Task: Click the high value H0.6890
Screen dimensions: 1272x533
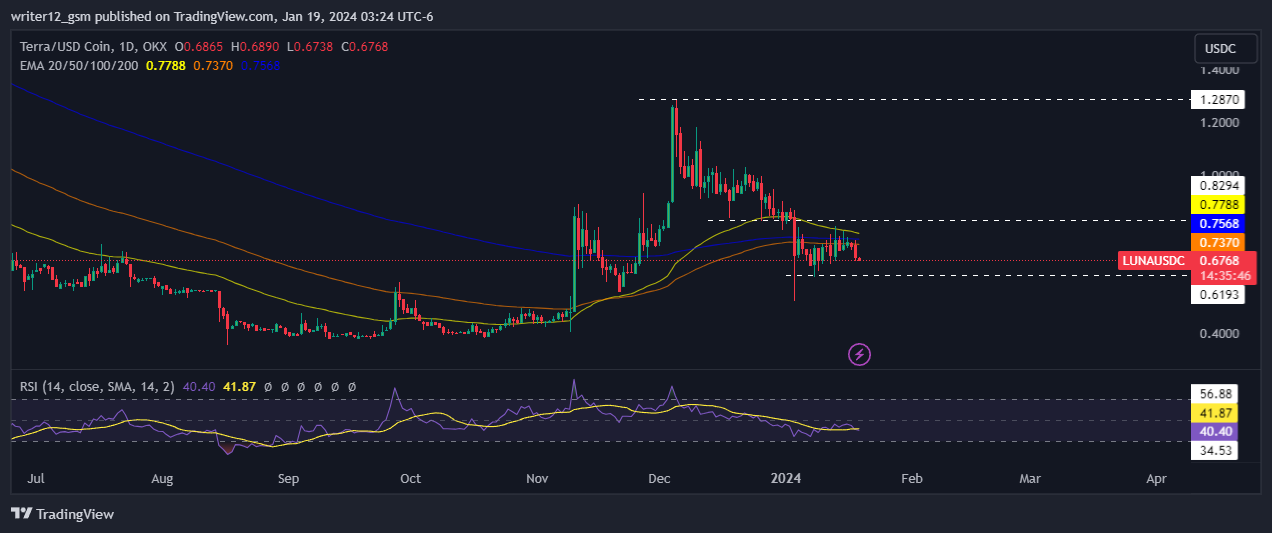Action: (x=254, y=47)
